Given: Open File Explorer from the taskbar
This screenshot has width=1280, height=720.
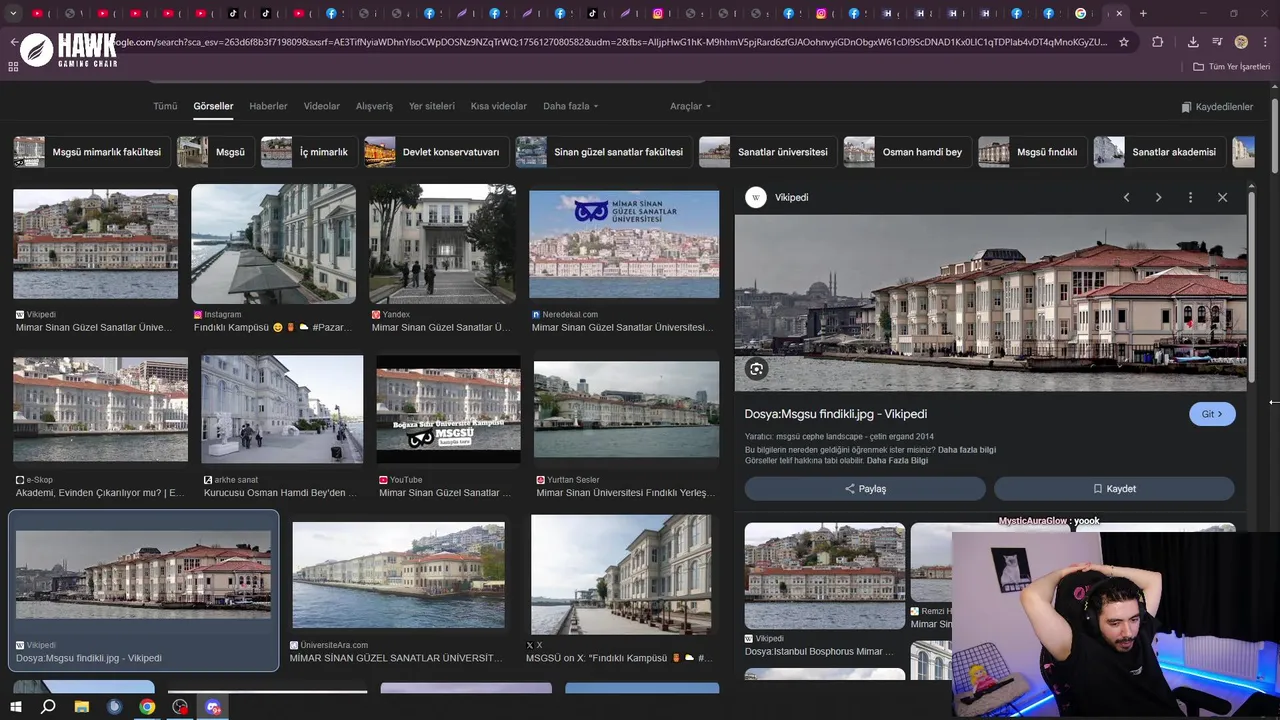Looking at the screenshot, I should [82, 707].
